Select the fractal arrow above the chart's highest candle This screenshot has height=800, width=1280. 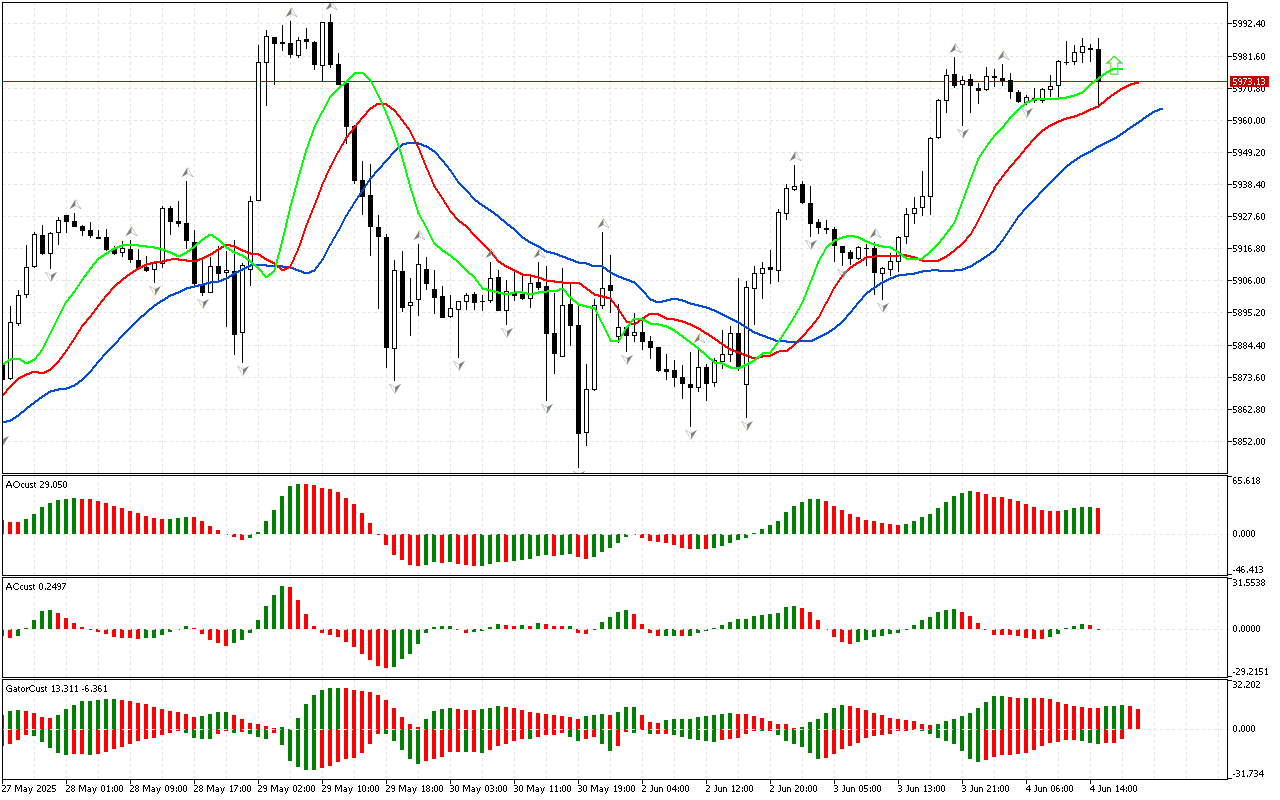coord(330,8)
